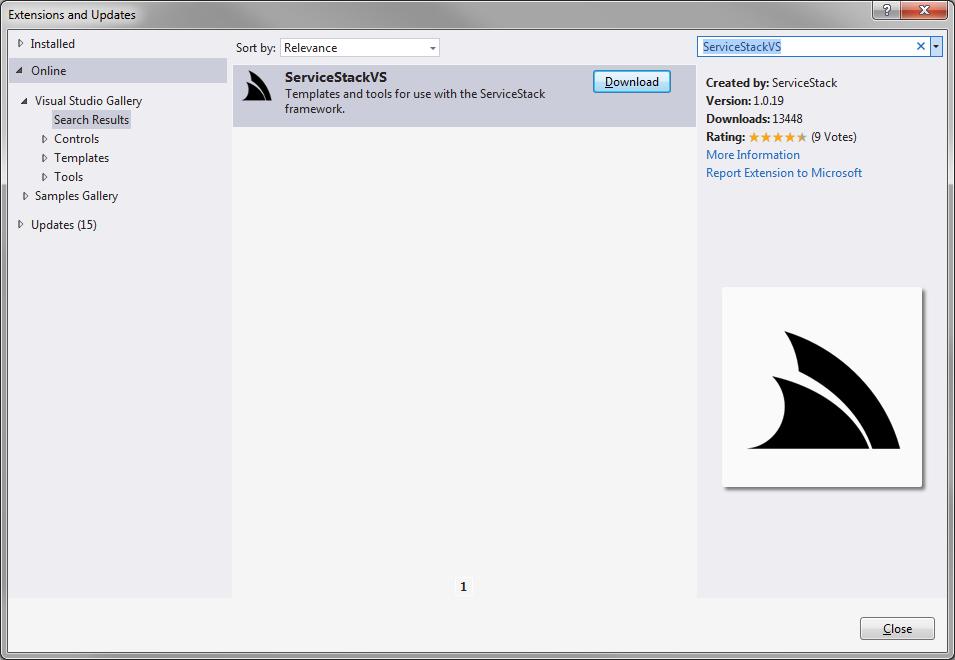Select Visual Studio Gallery label
Screen dimensions: 955x660
(88, 101)
